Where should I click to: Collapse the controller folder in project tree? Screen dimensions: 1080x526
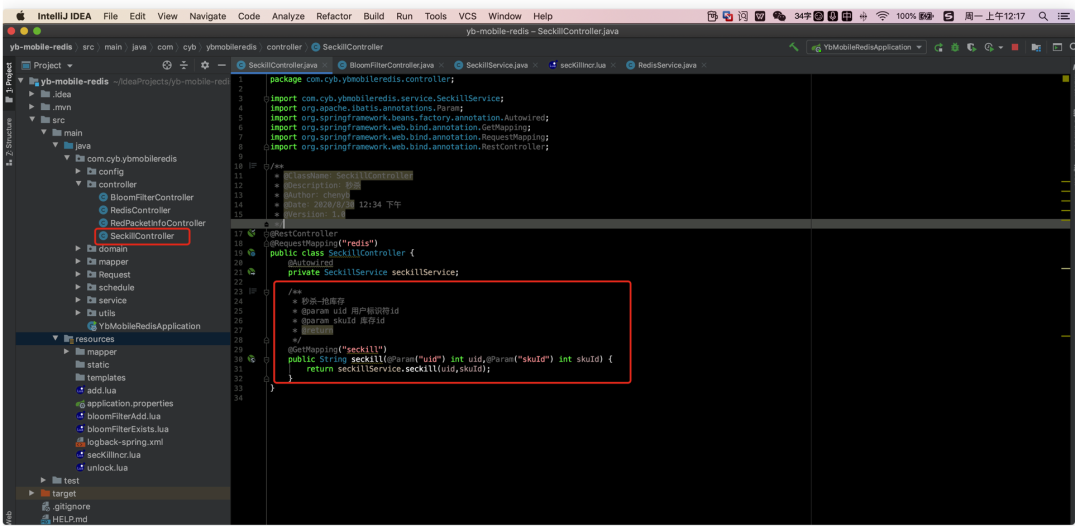point(79,184)
